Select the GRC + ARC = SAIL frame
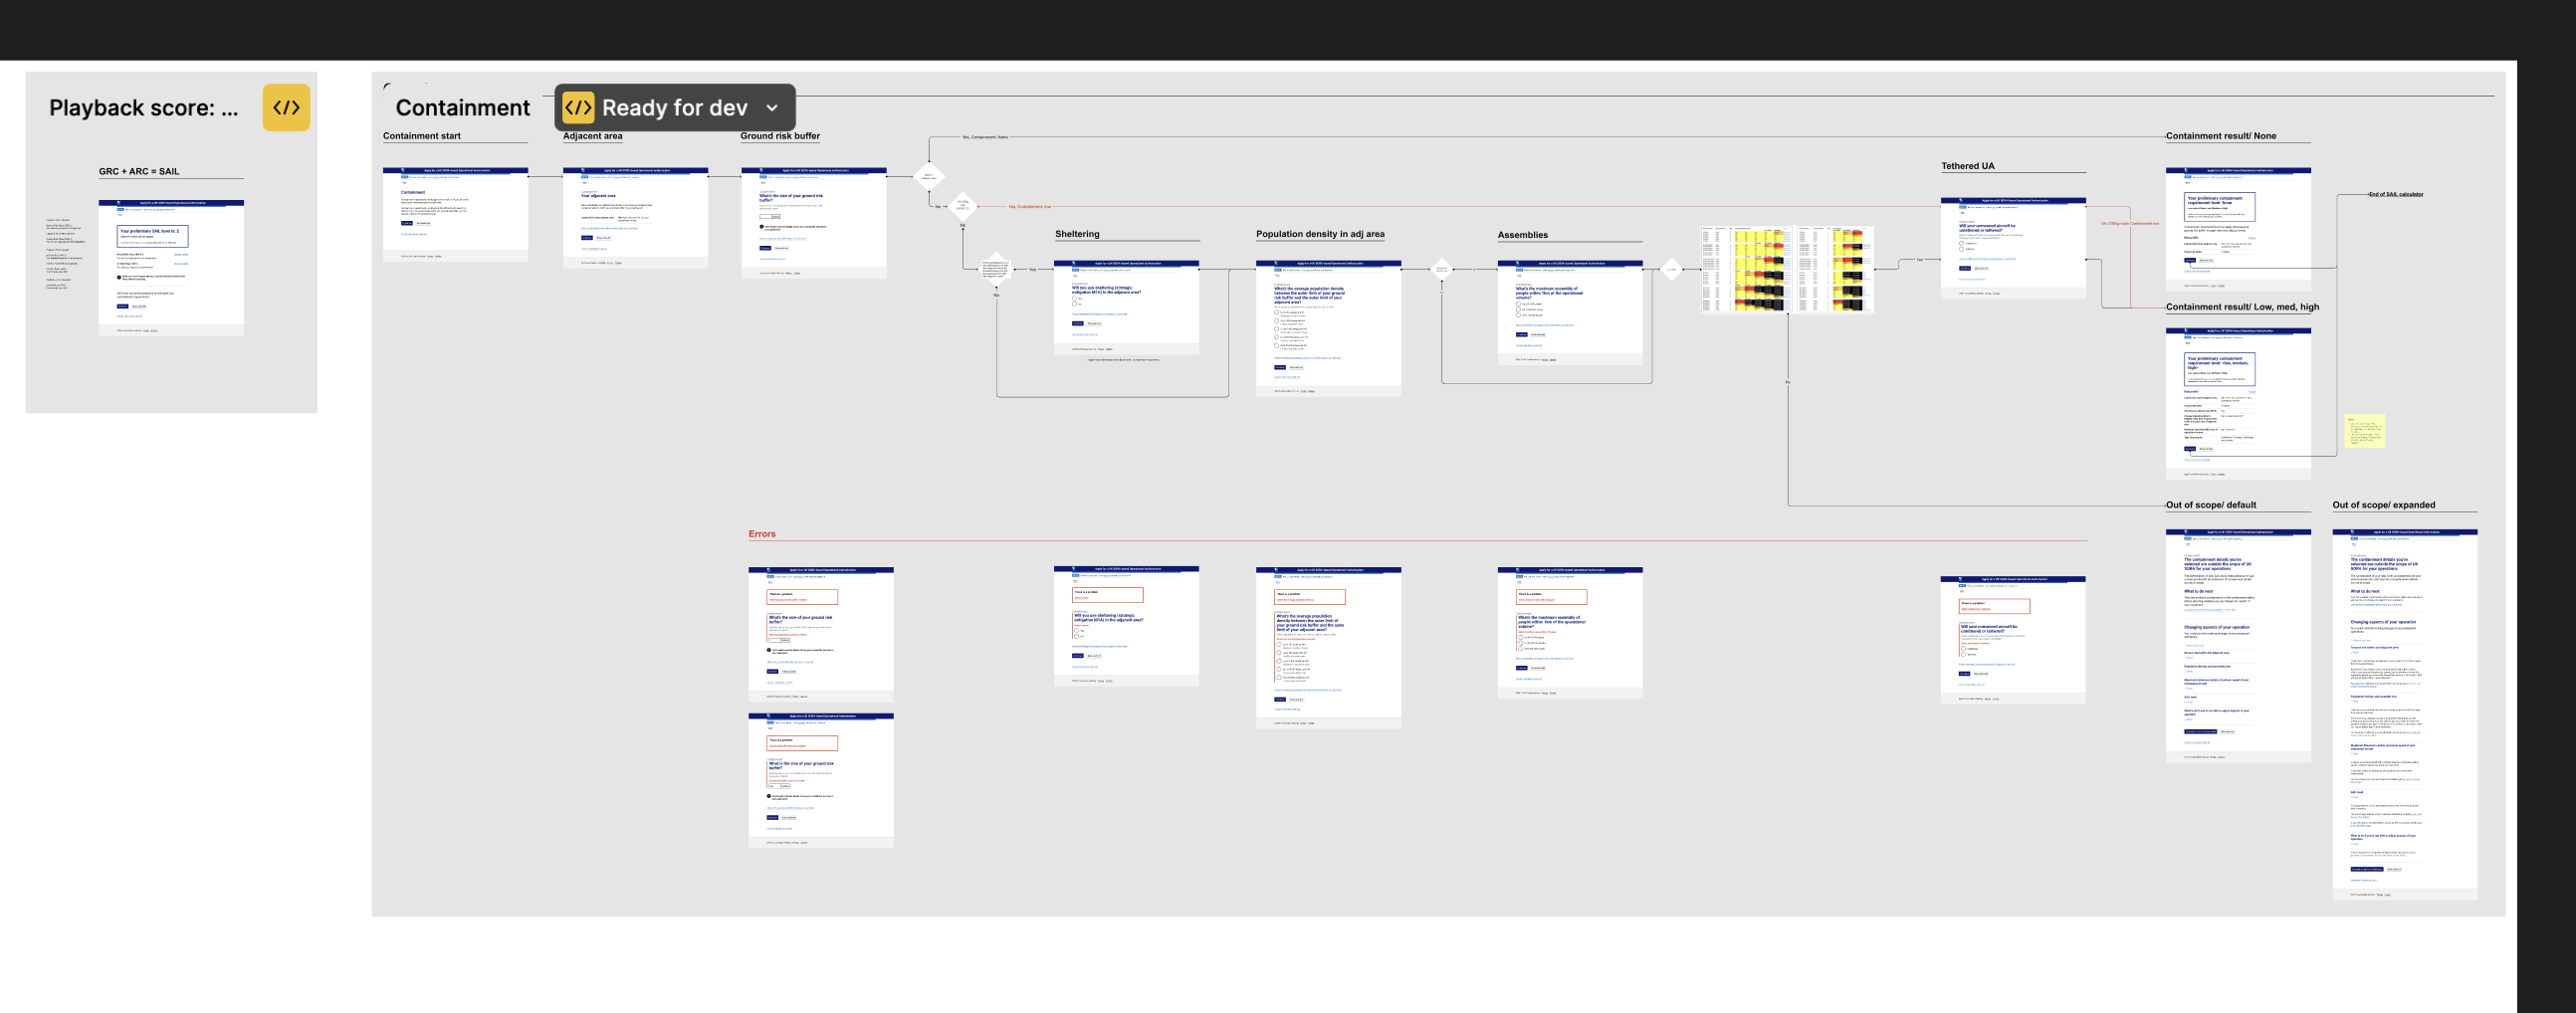Viewport: 2576px width, 1013px height. [171, 266]
